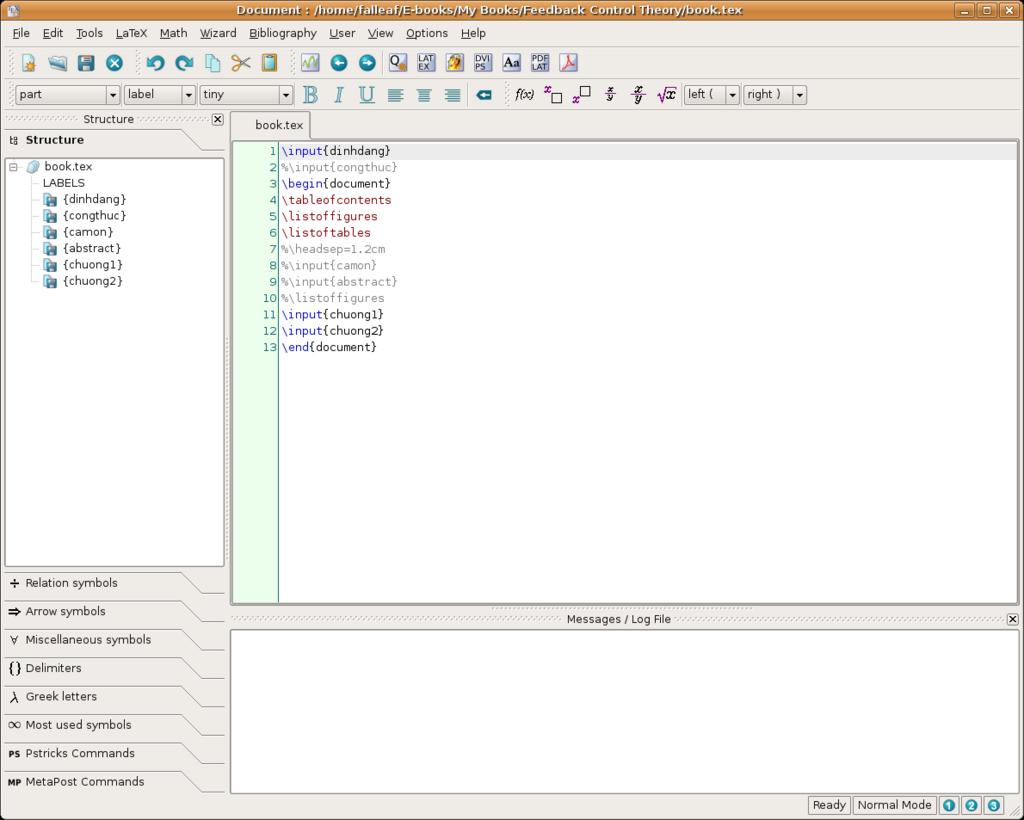Open the PDF viewer icon
This screenshot has width=1024, height=820.
coord(568,63)
